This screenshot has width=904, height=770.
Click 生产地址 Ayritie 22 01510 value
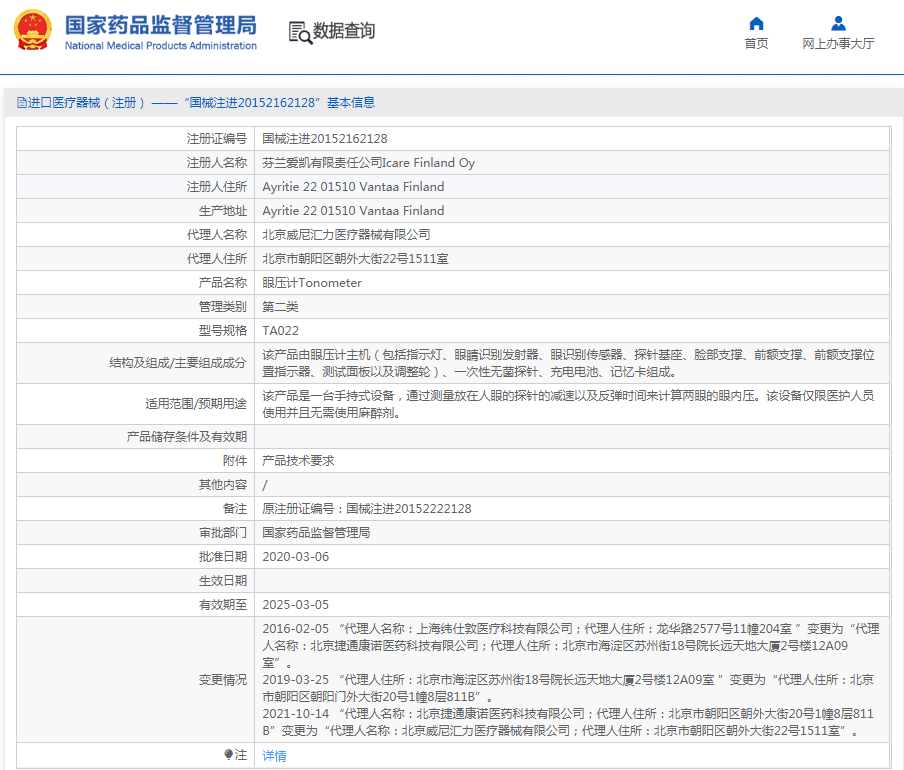coord(353,211)
